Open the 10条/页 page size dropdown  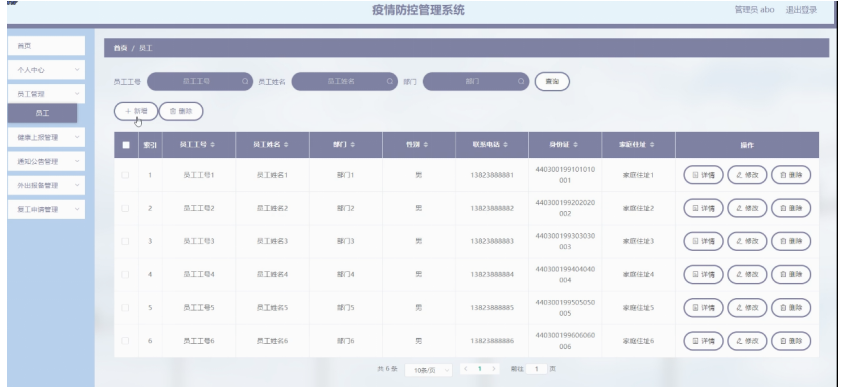click(x=428, y=370)
